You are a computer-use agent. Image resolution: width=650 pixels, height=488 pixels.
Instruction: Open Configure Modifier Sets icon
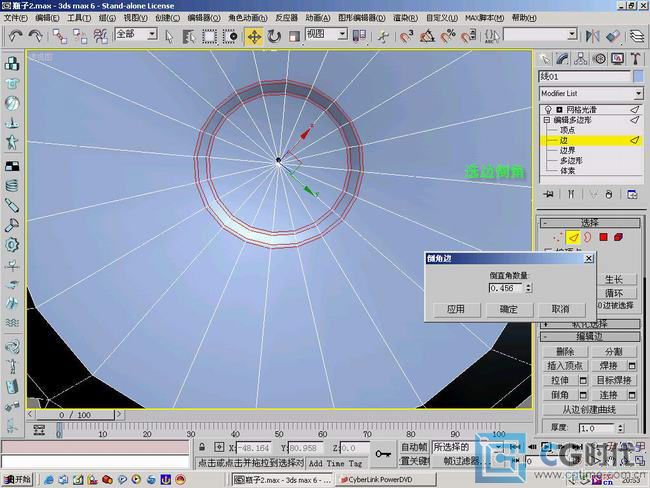(632, 194)
